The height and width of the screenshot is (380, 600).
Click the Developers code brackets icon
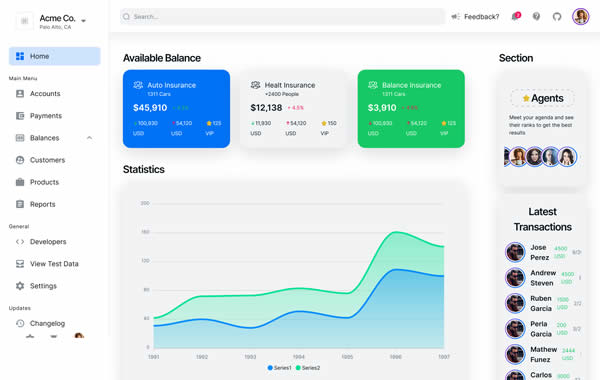coord(20,242)
